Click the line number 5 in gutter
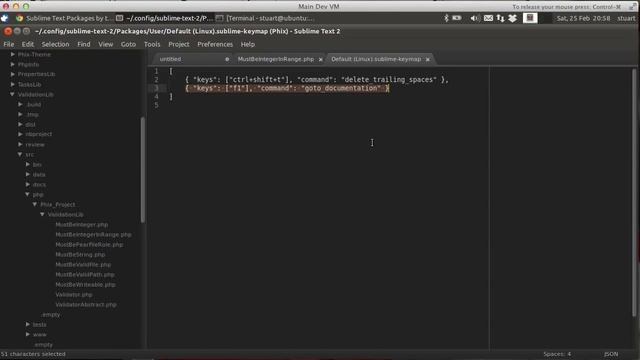 [156, 105]
